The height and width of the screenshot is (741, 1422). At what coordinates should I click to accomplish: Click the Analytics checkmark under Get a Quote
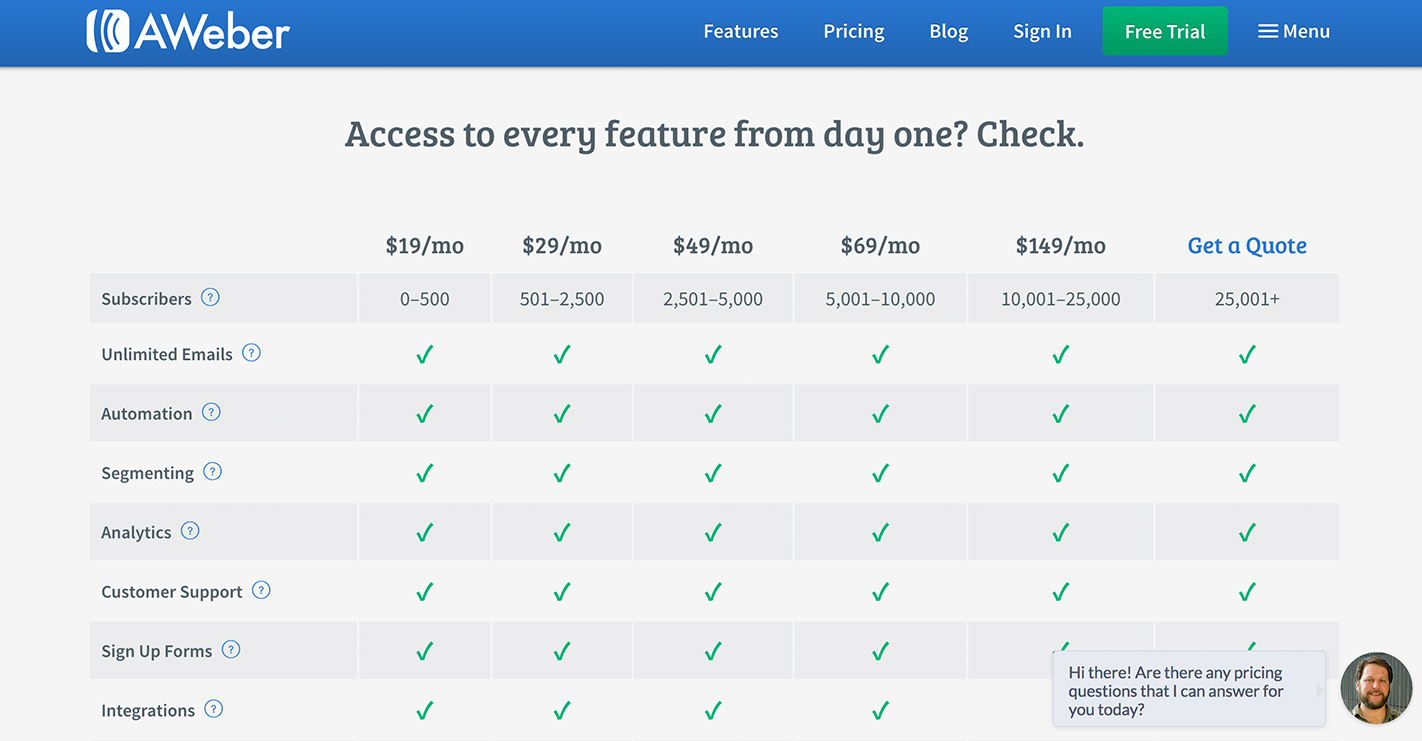(1247, 532)
